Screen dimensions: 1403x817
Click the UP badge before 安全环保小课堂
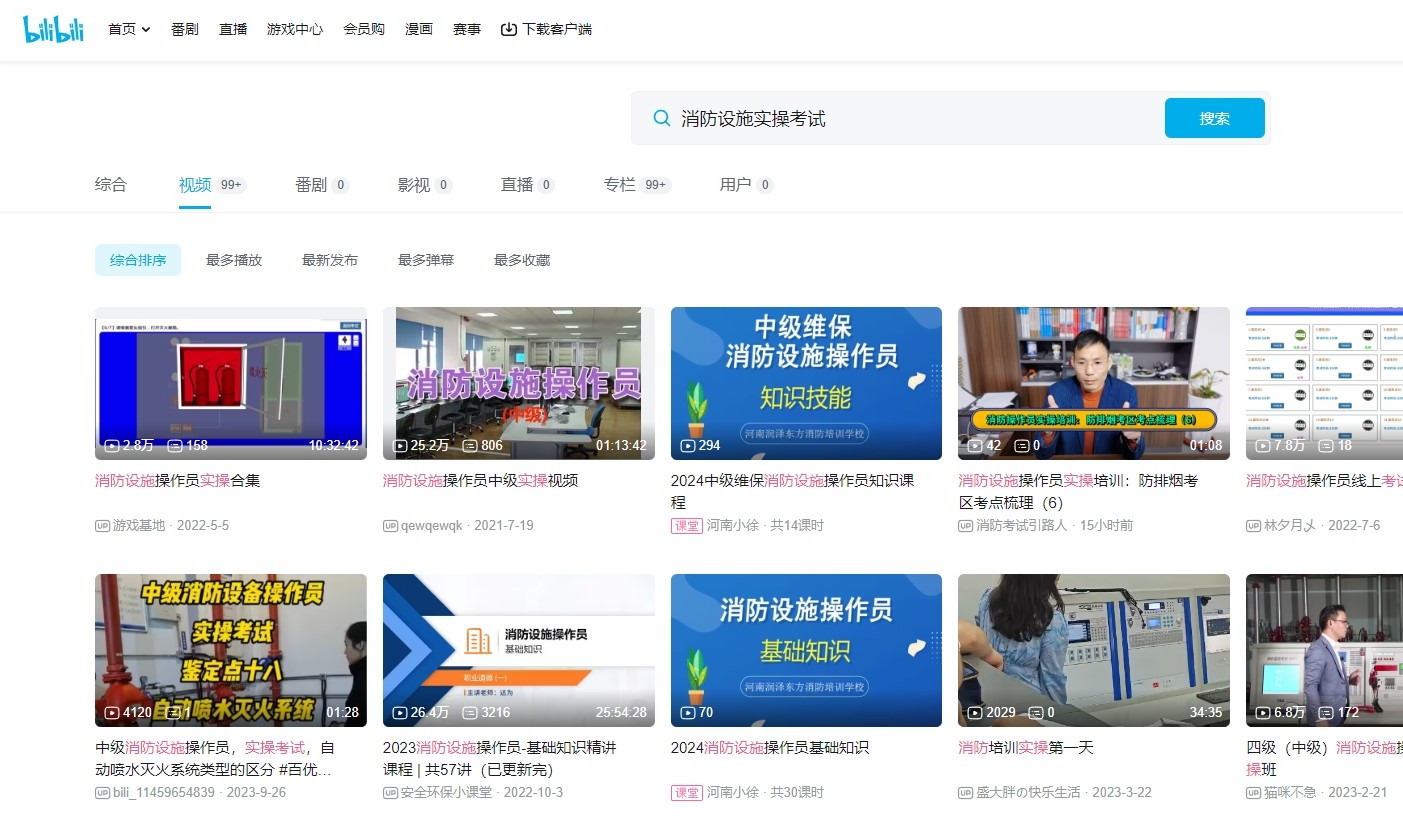(390, 792)
